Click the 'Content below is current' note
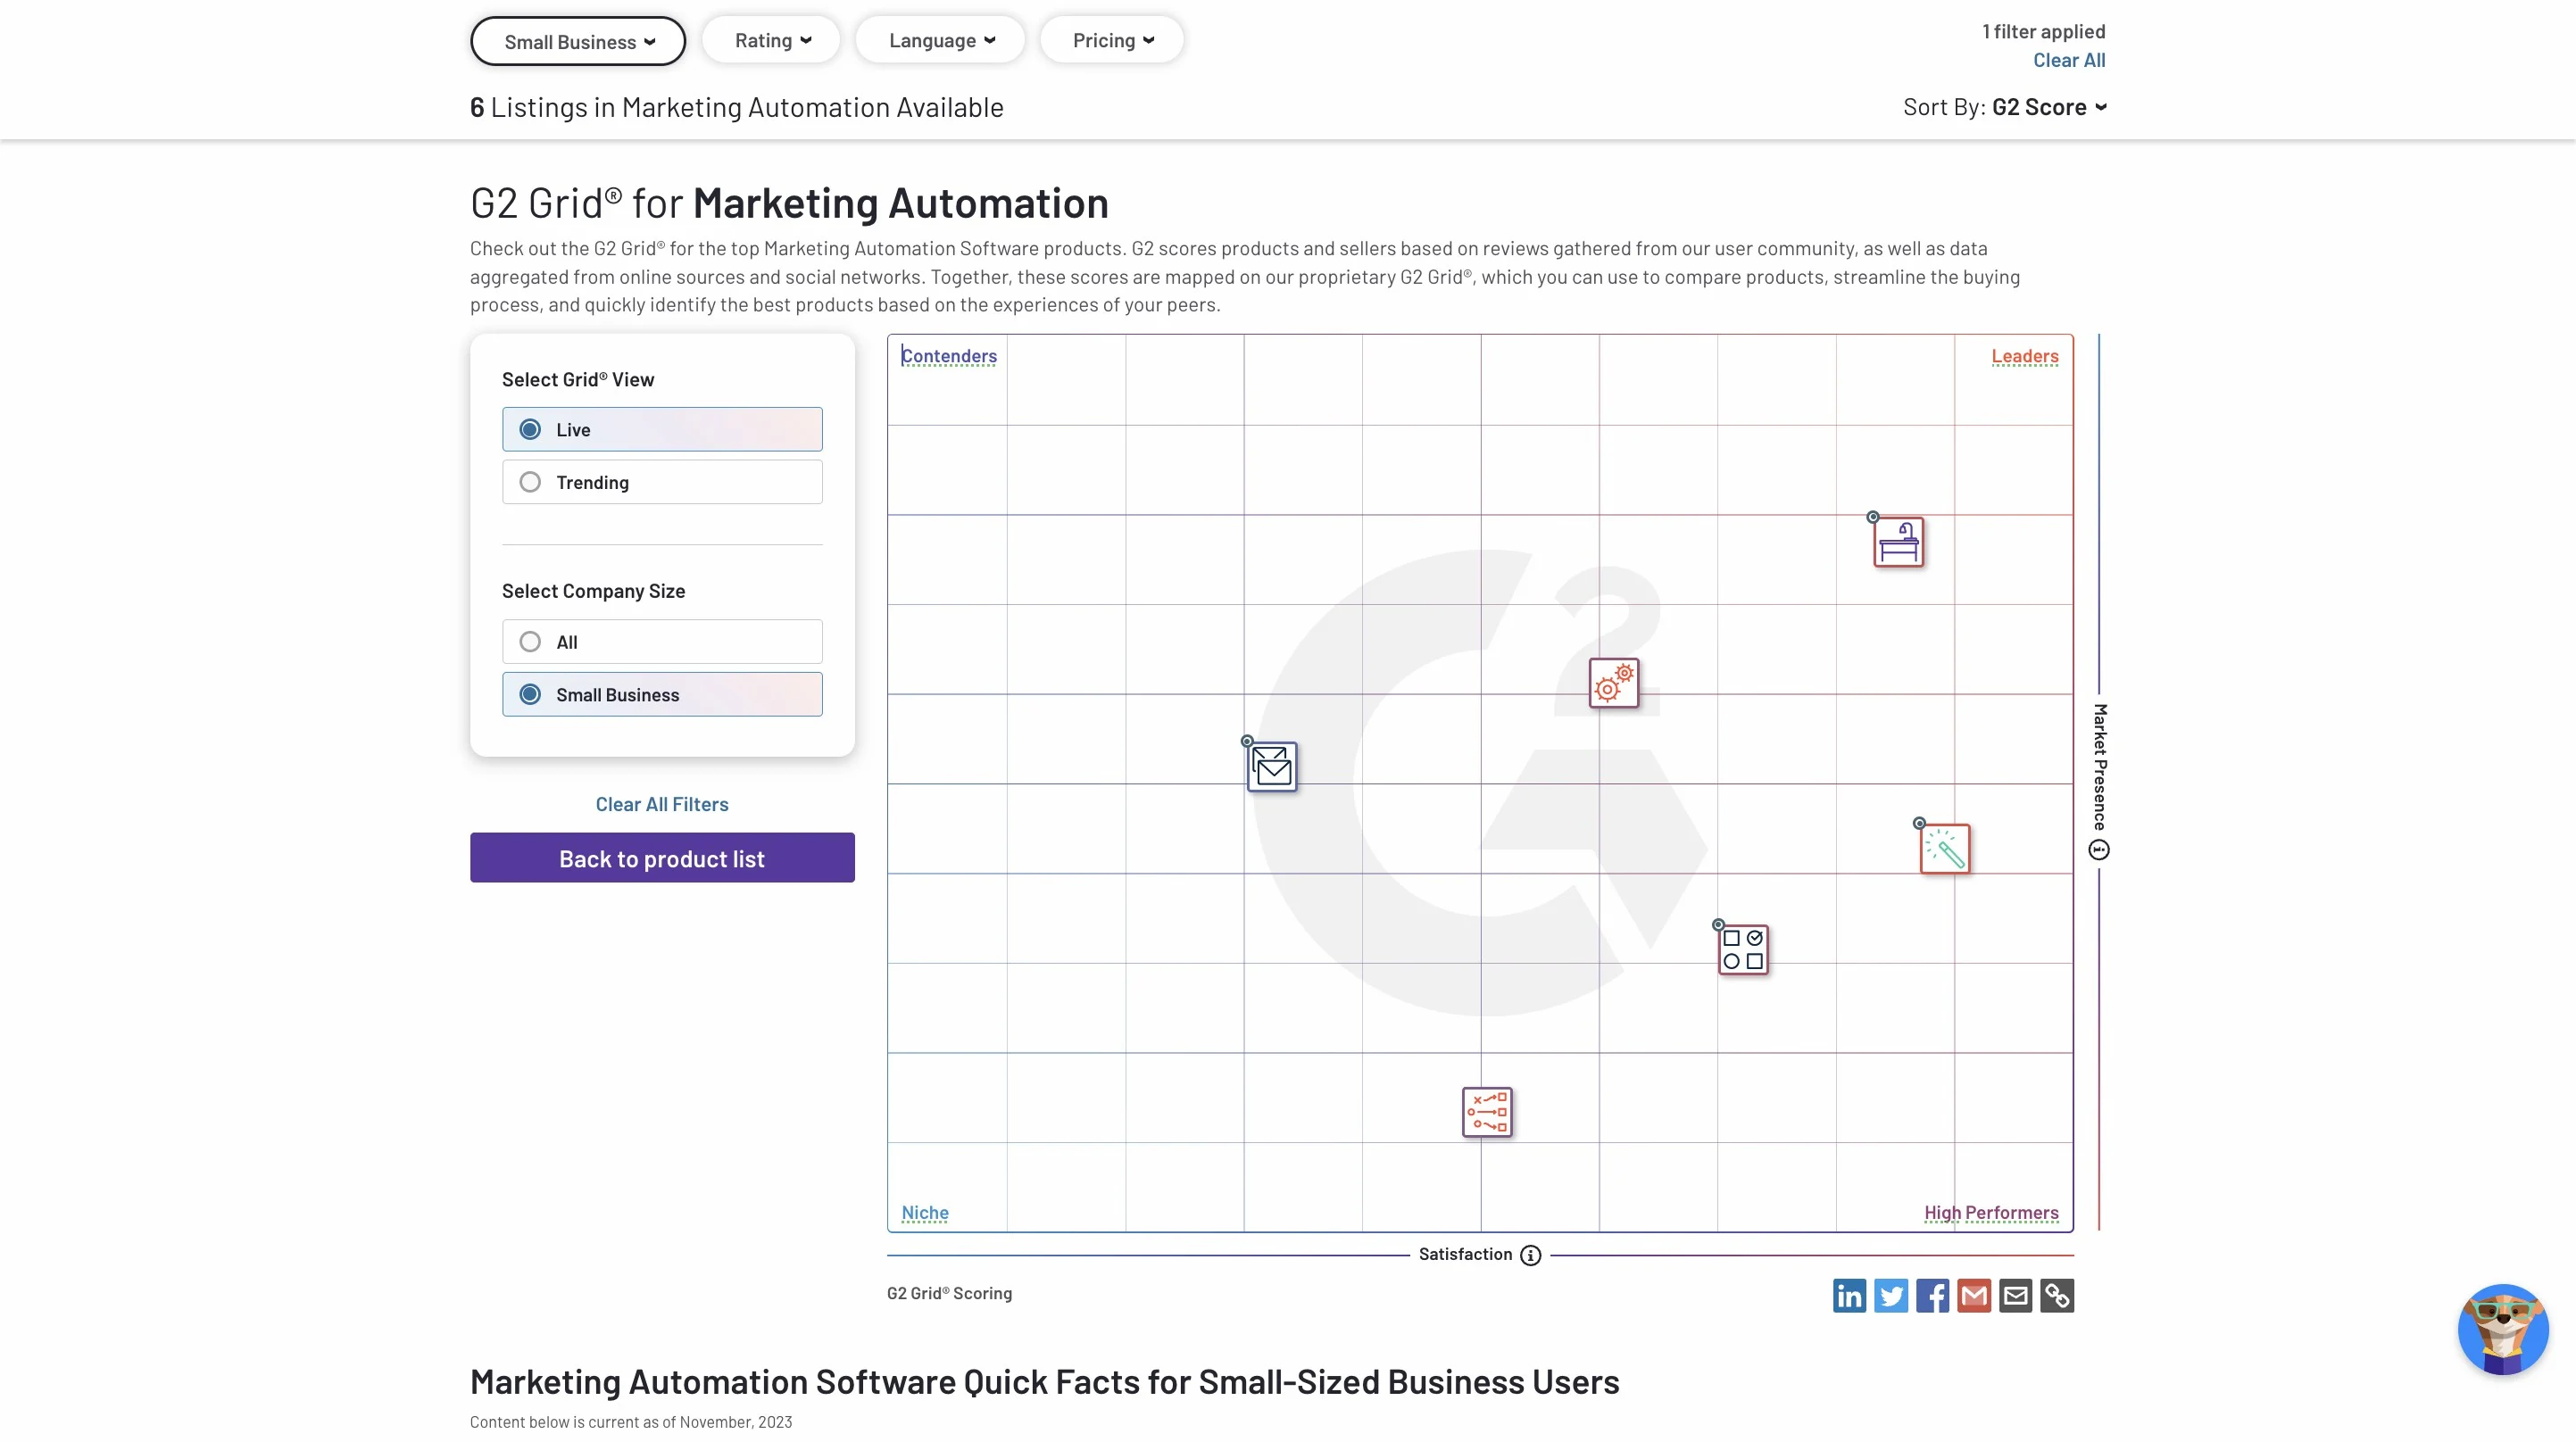Screen dimensions: 2576x1442 click(x=631, y=1422)
